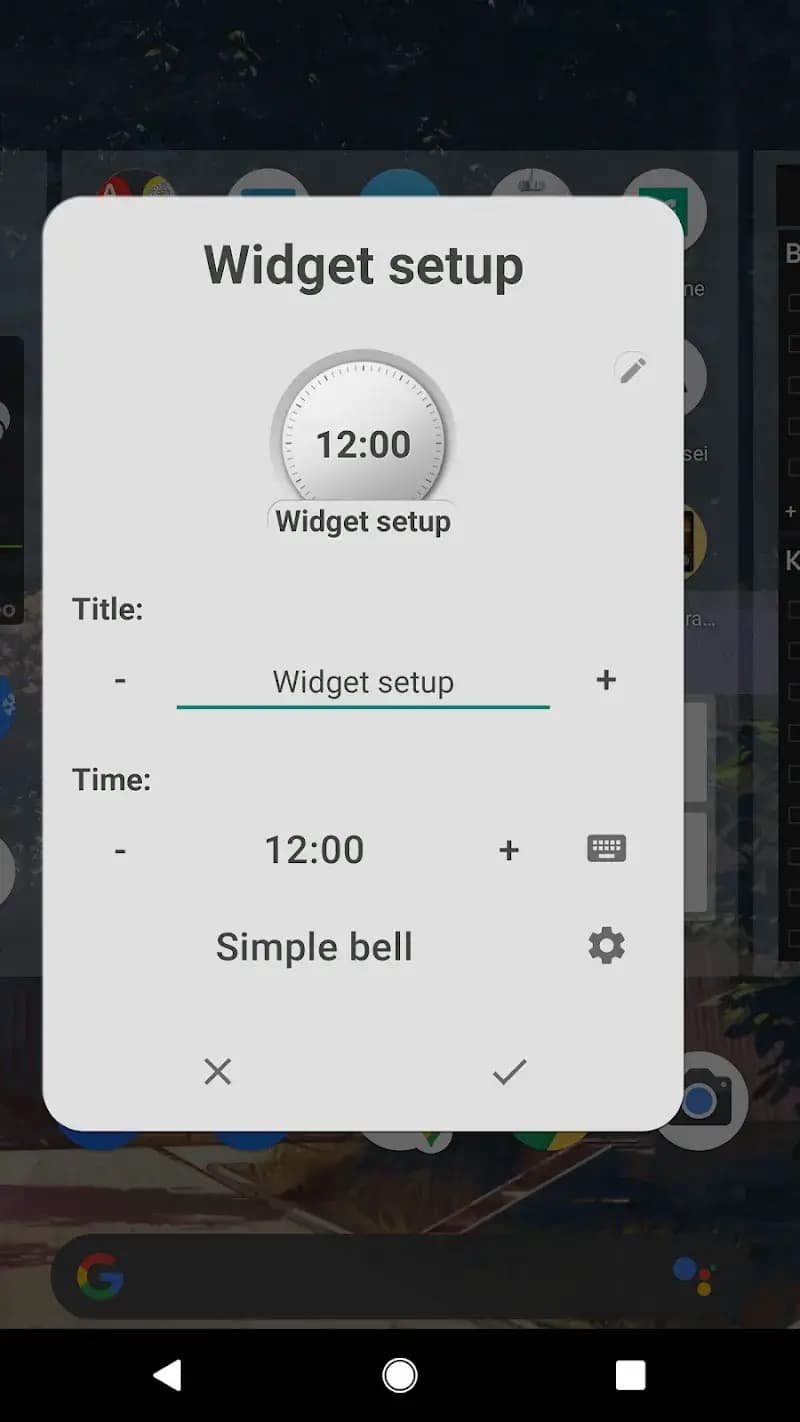The width and height of the screenshot is (800, 1422).
Task: Increase time with the plus button
Action: [509, 850]
